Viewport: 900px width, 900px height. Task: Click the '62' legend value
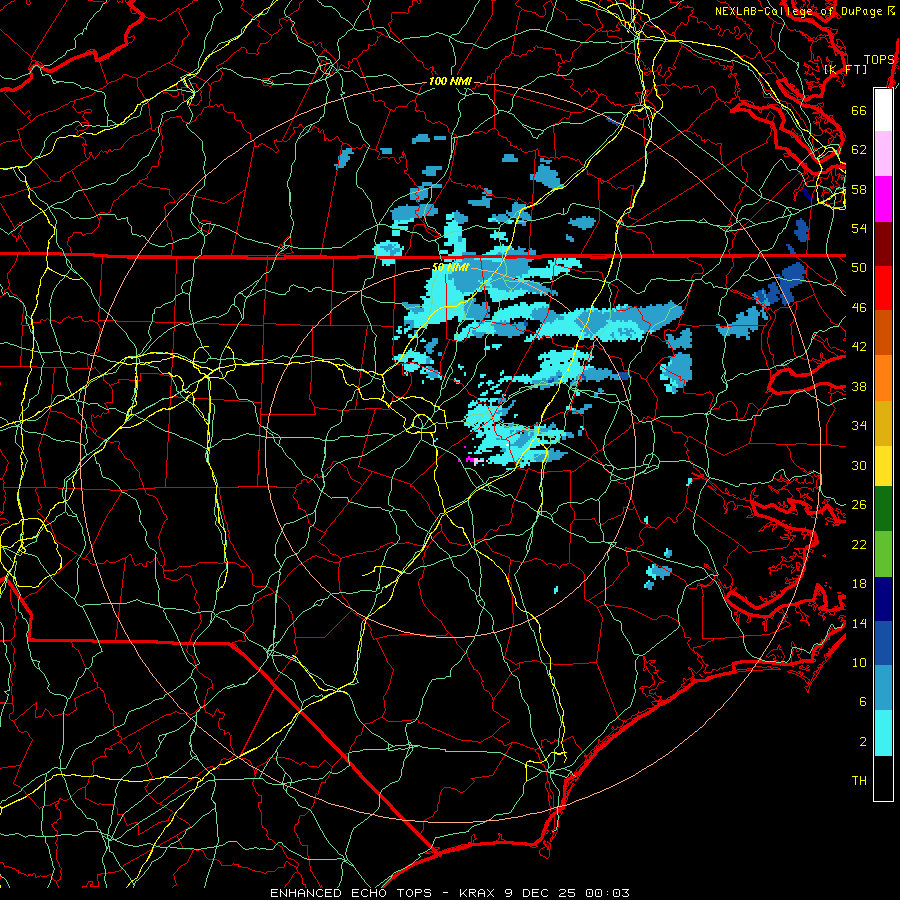(x=859, y=150)
